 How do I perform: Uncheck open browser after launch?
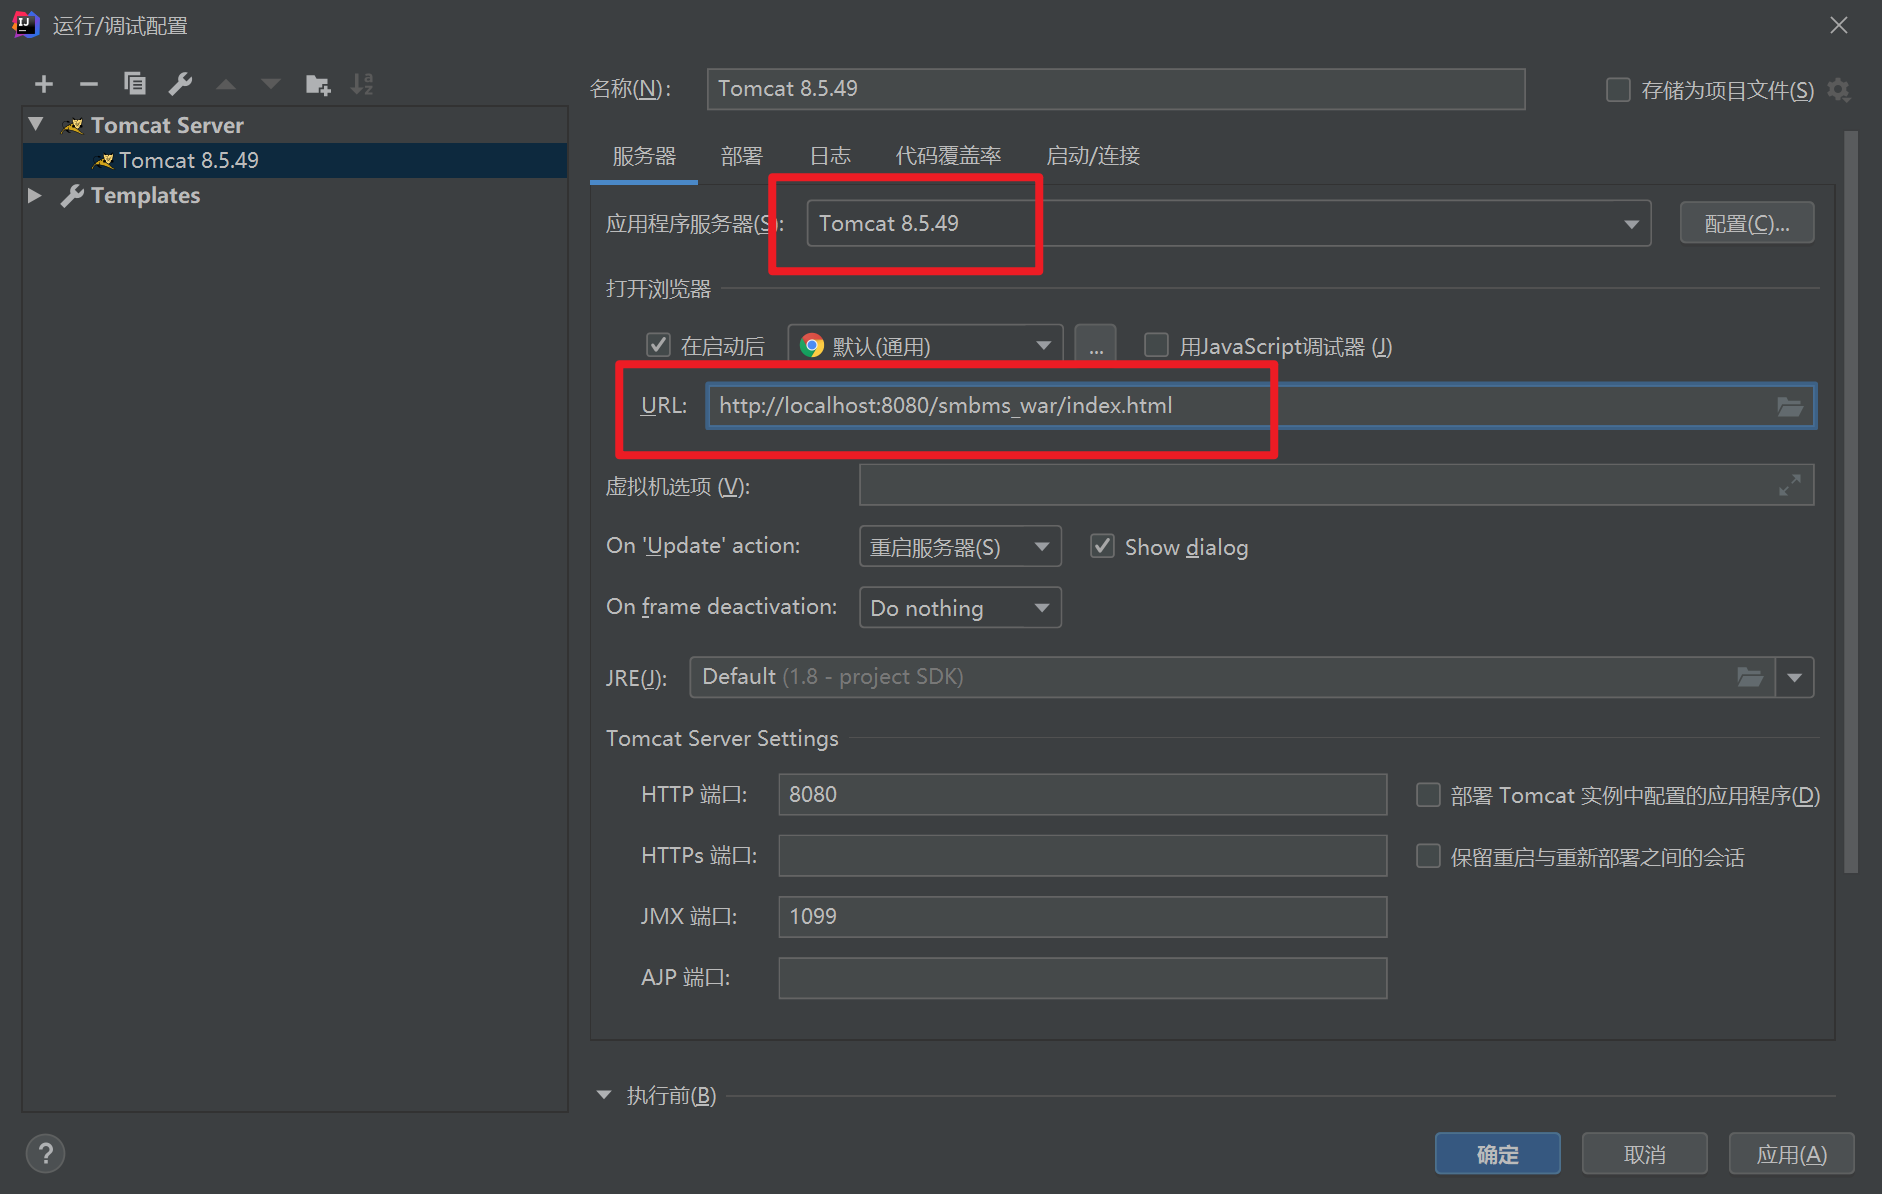658,345
